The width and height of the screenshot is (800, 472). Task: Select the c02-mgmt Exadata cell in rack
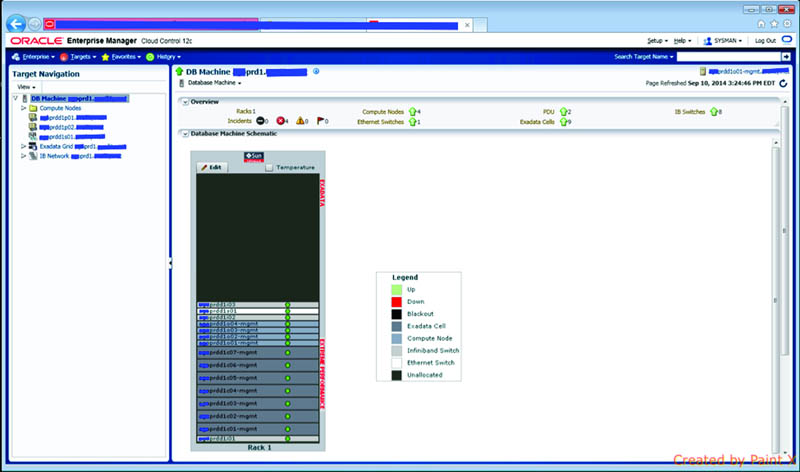click(x=258, y=416)
